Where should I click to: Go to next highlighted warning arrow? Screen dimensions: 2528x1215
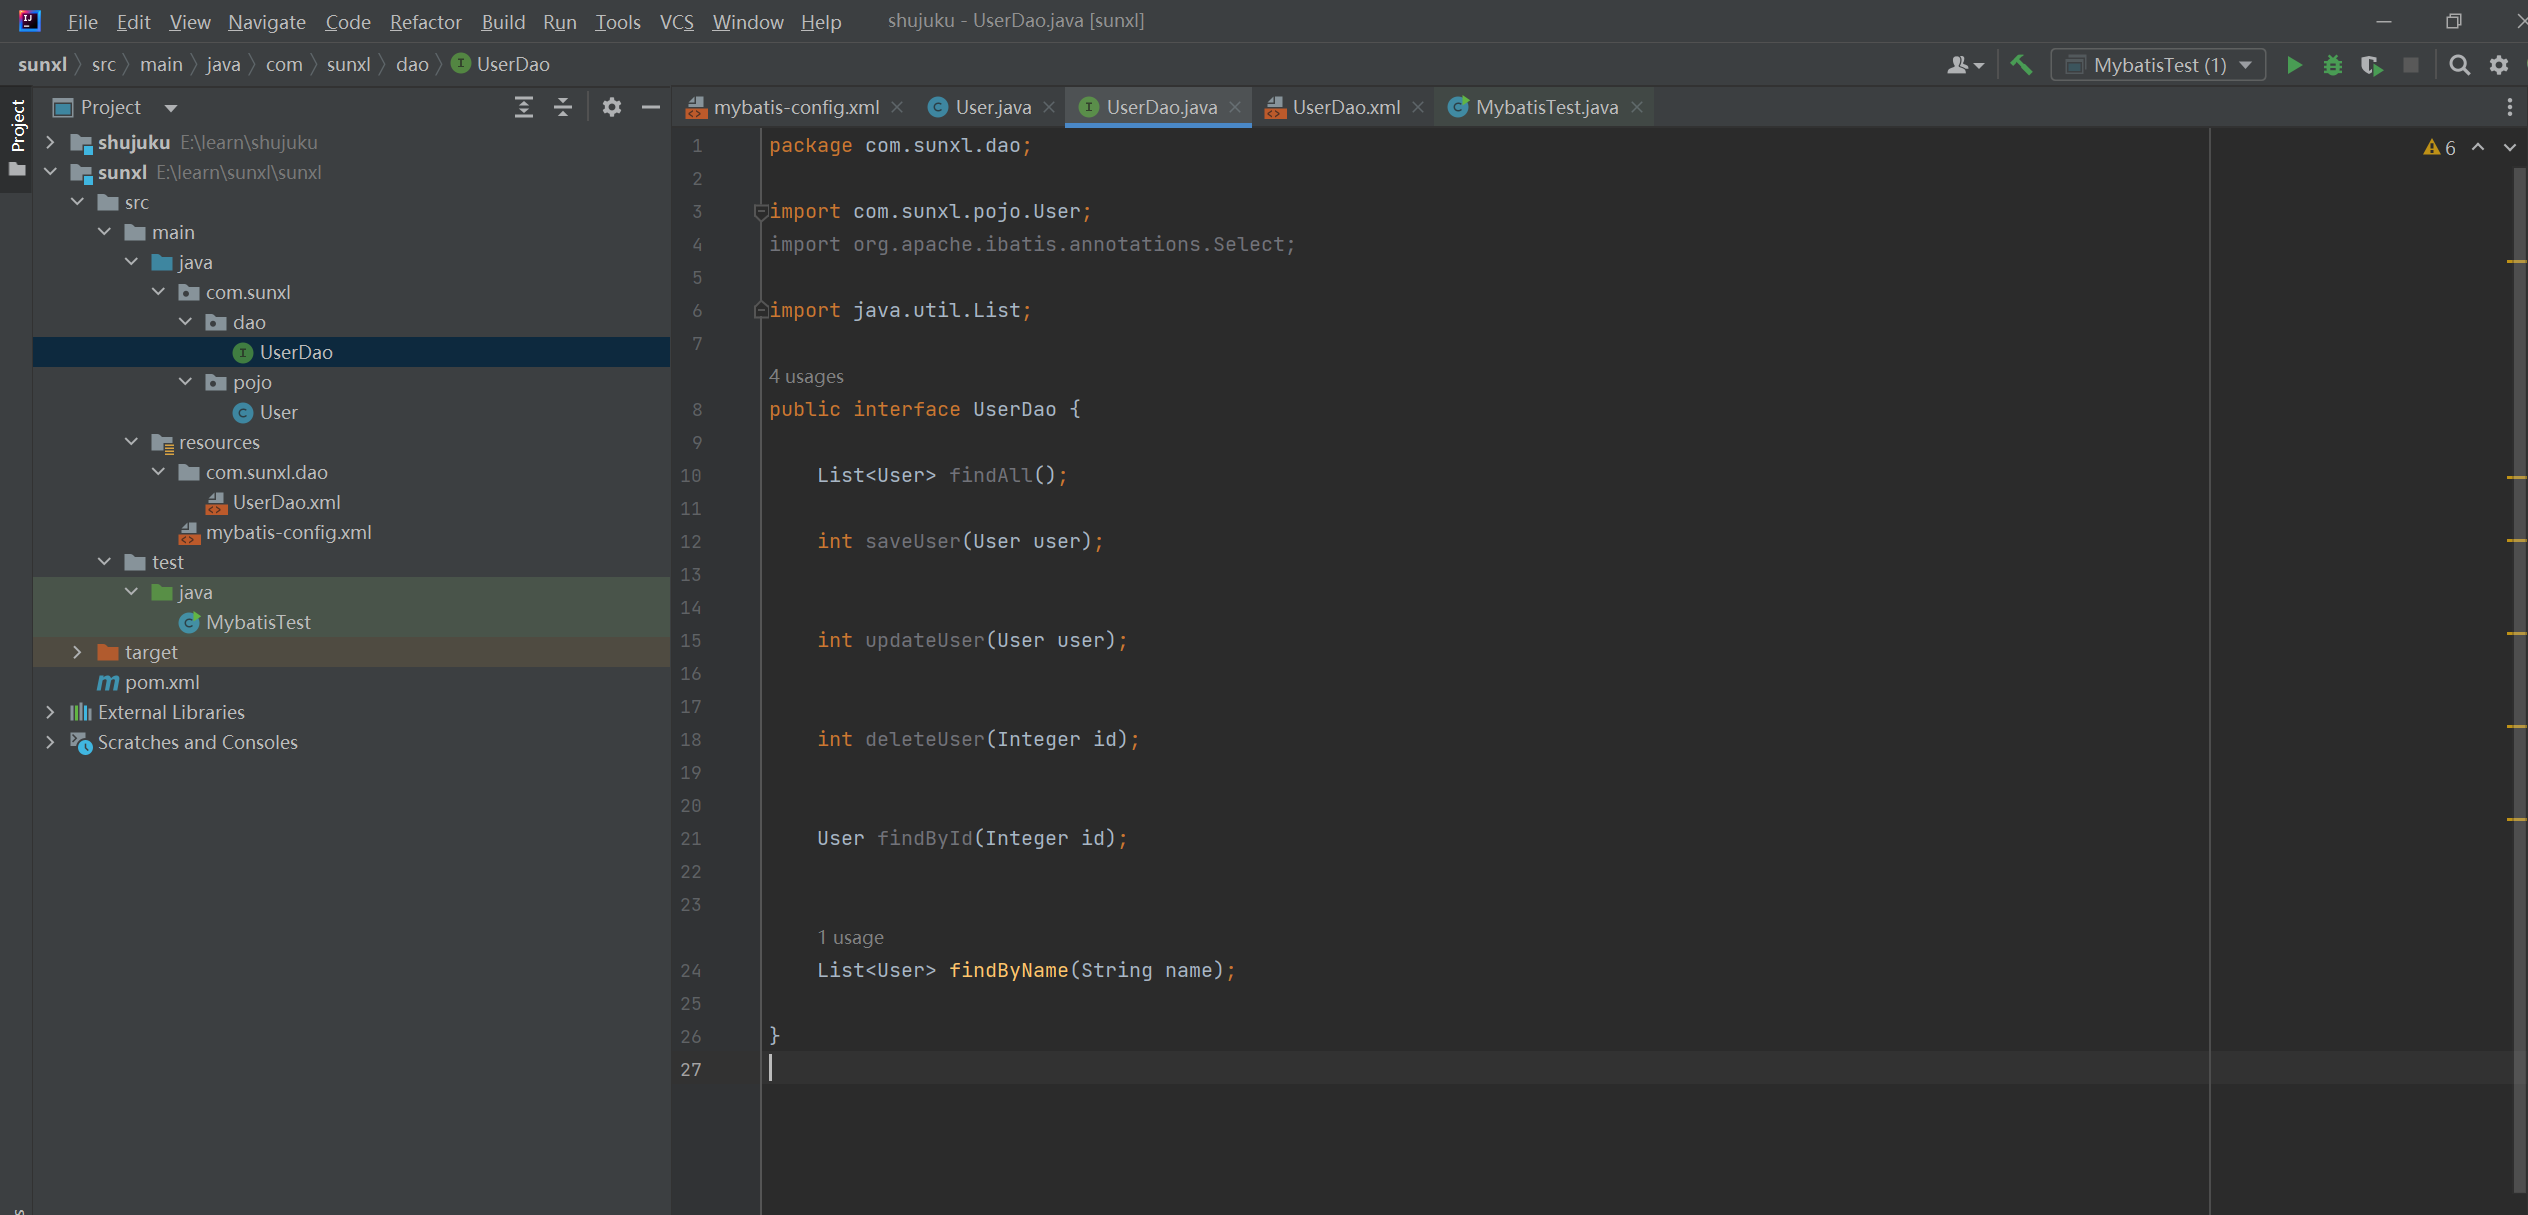point(2509,147)
